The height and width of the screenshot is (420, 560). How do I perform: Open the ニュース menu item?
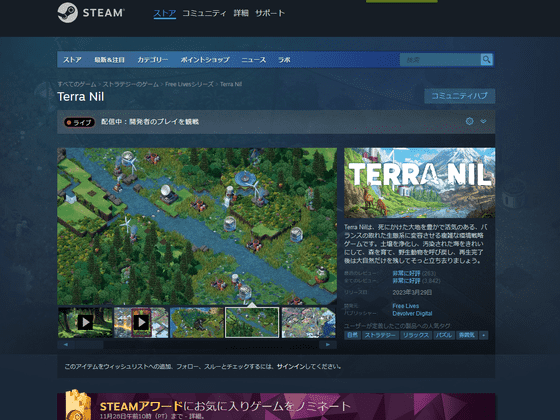(254, 60)
